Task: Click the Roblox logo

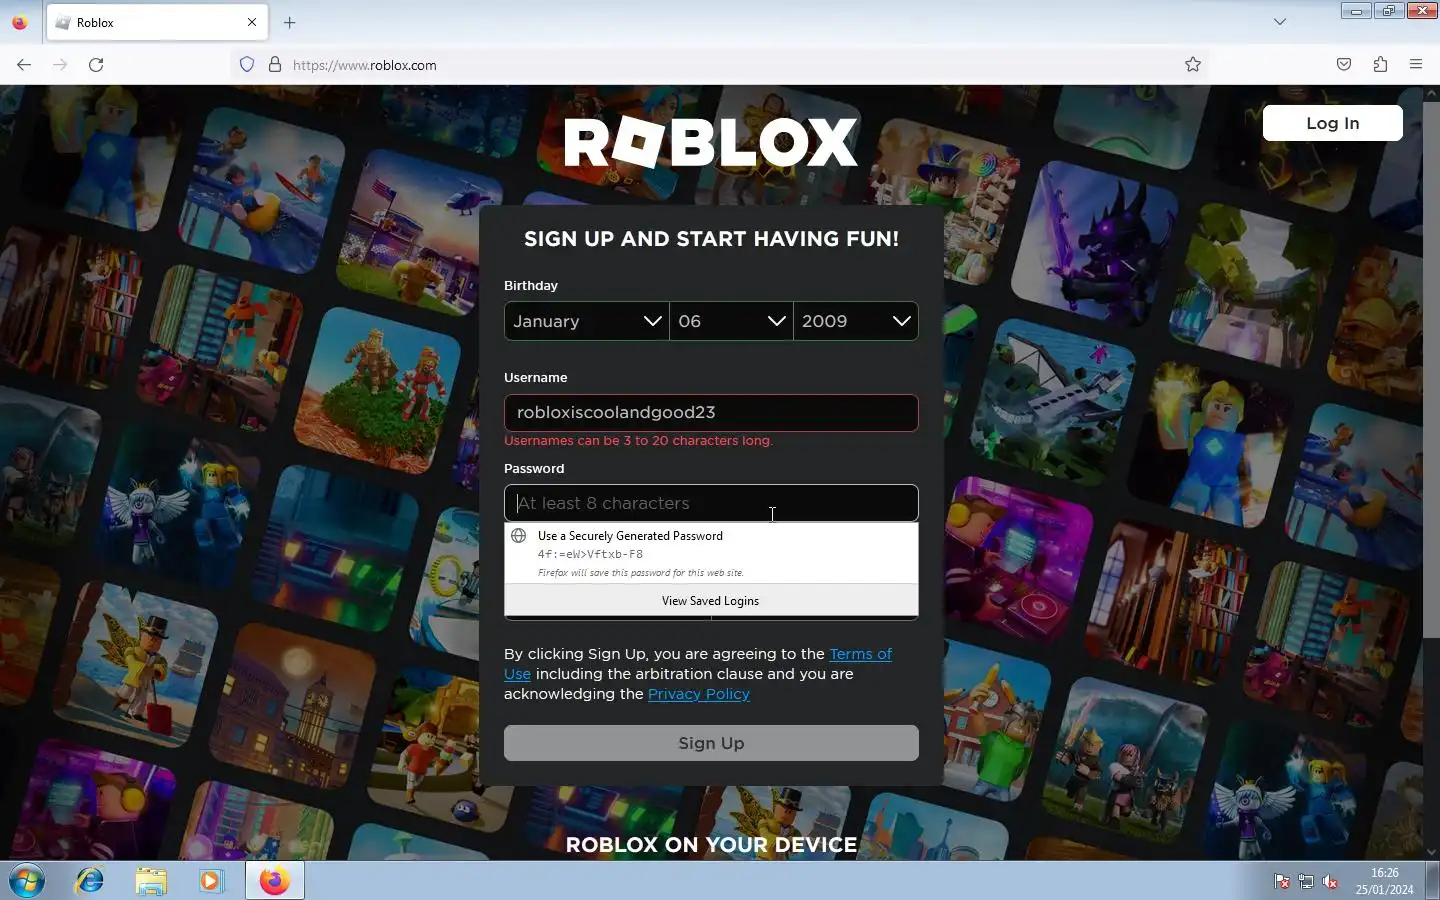Action: [x=711, y=143]
